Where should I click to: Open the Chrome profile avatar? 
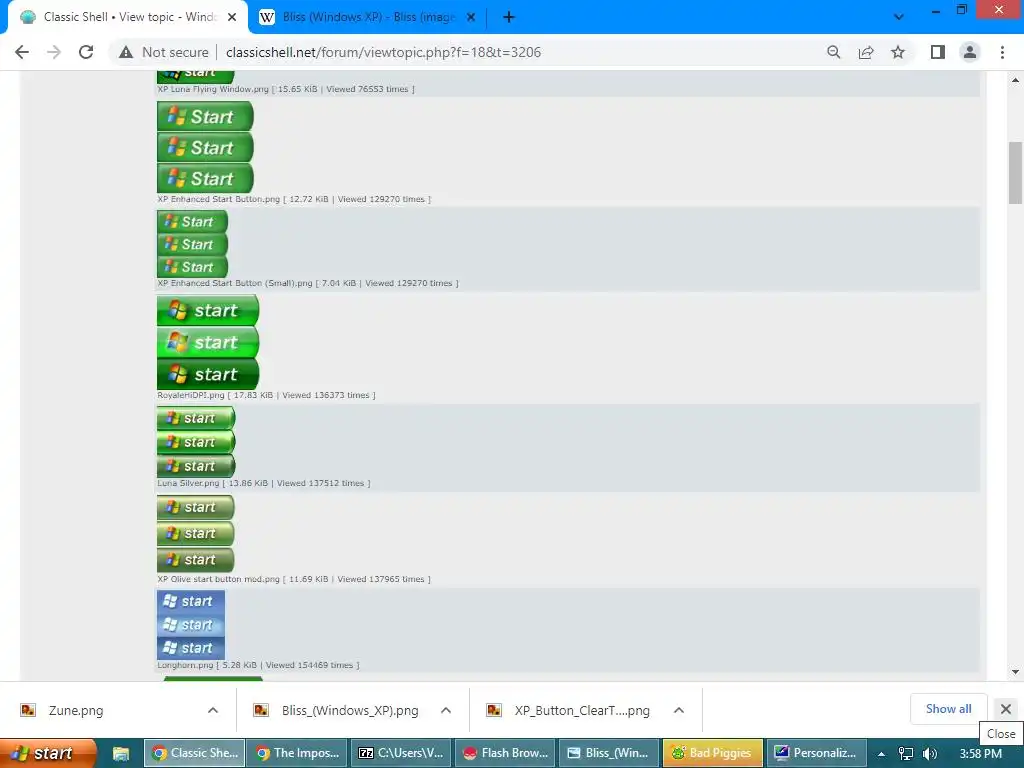970,52
